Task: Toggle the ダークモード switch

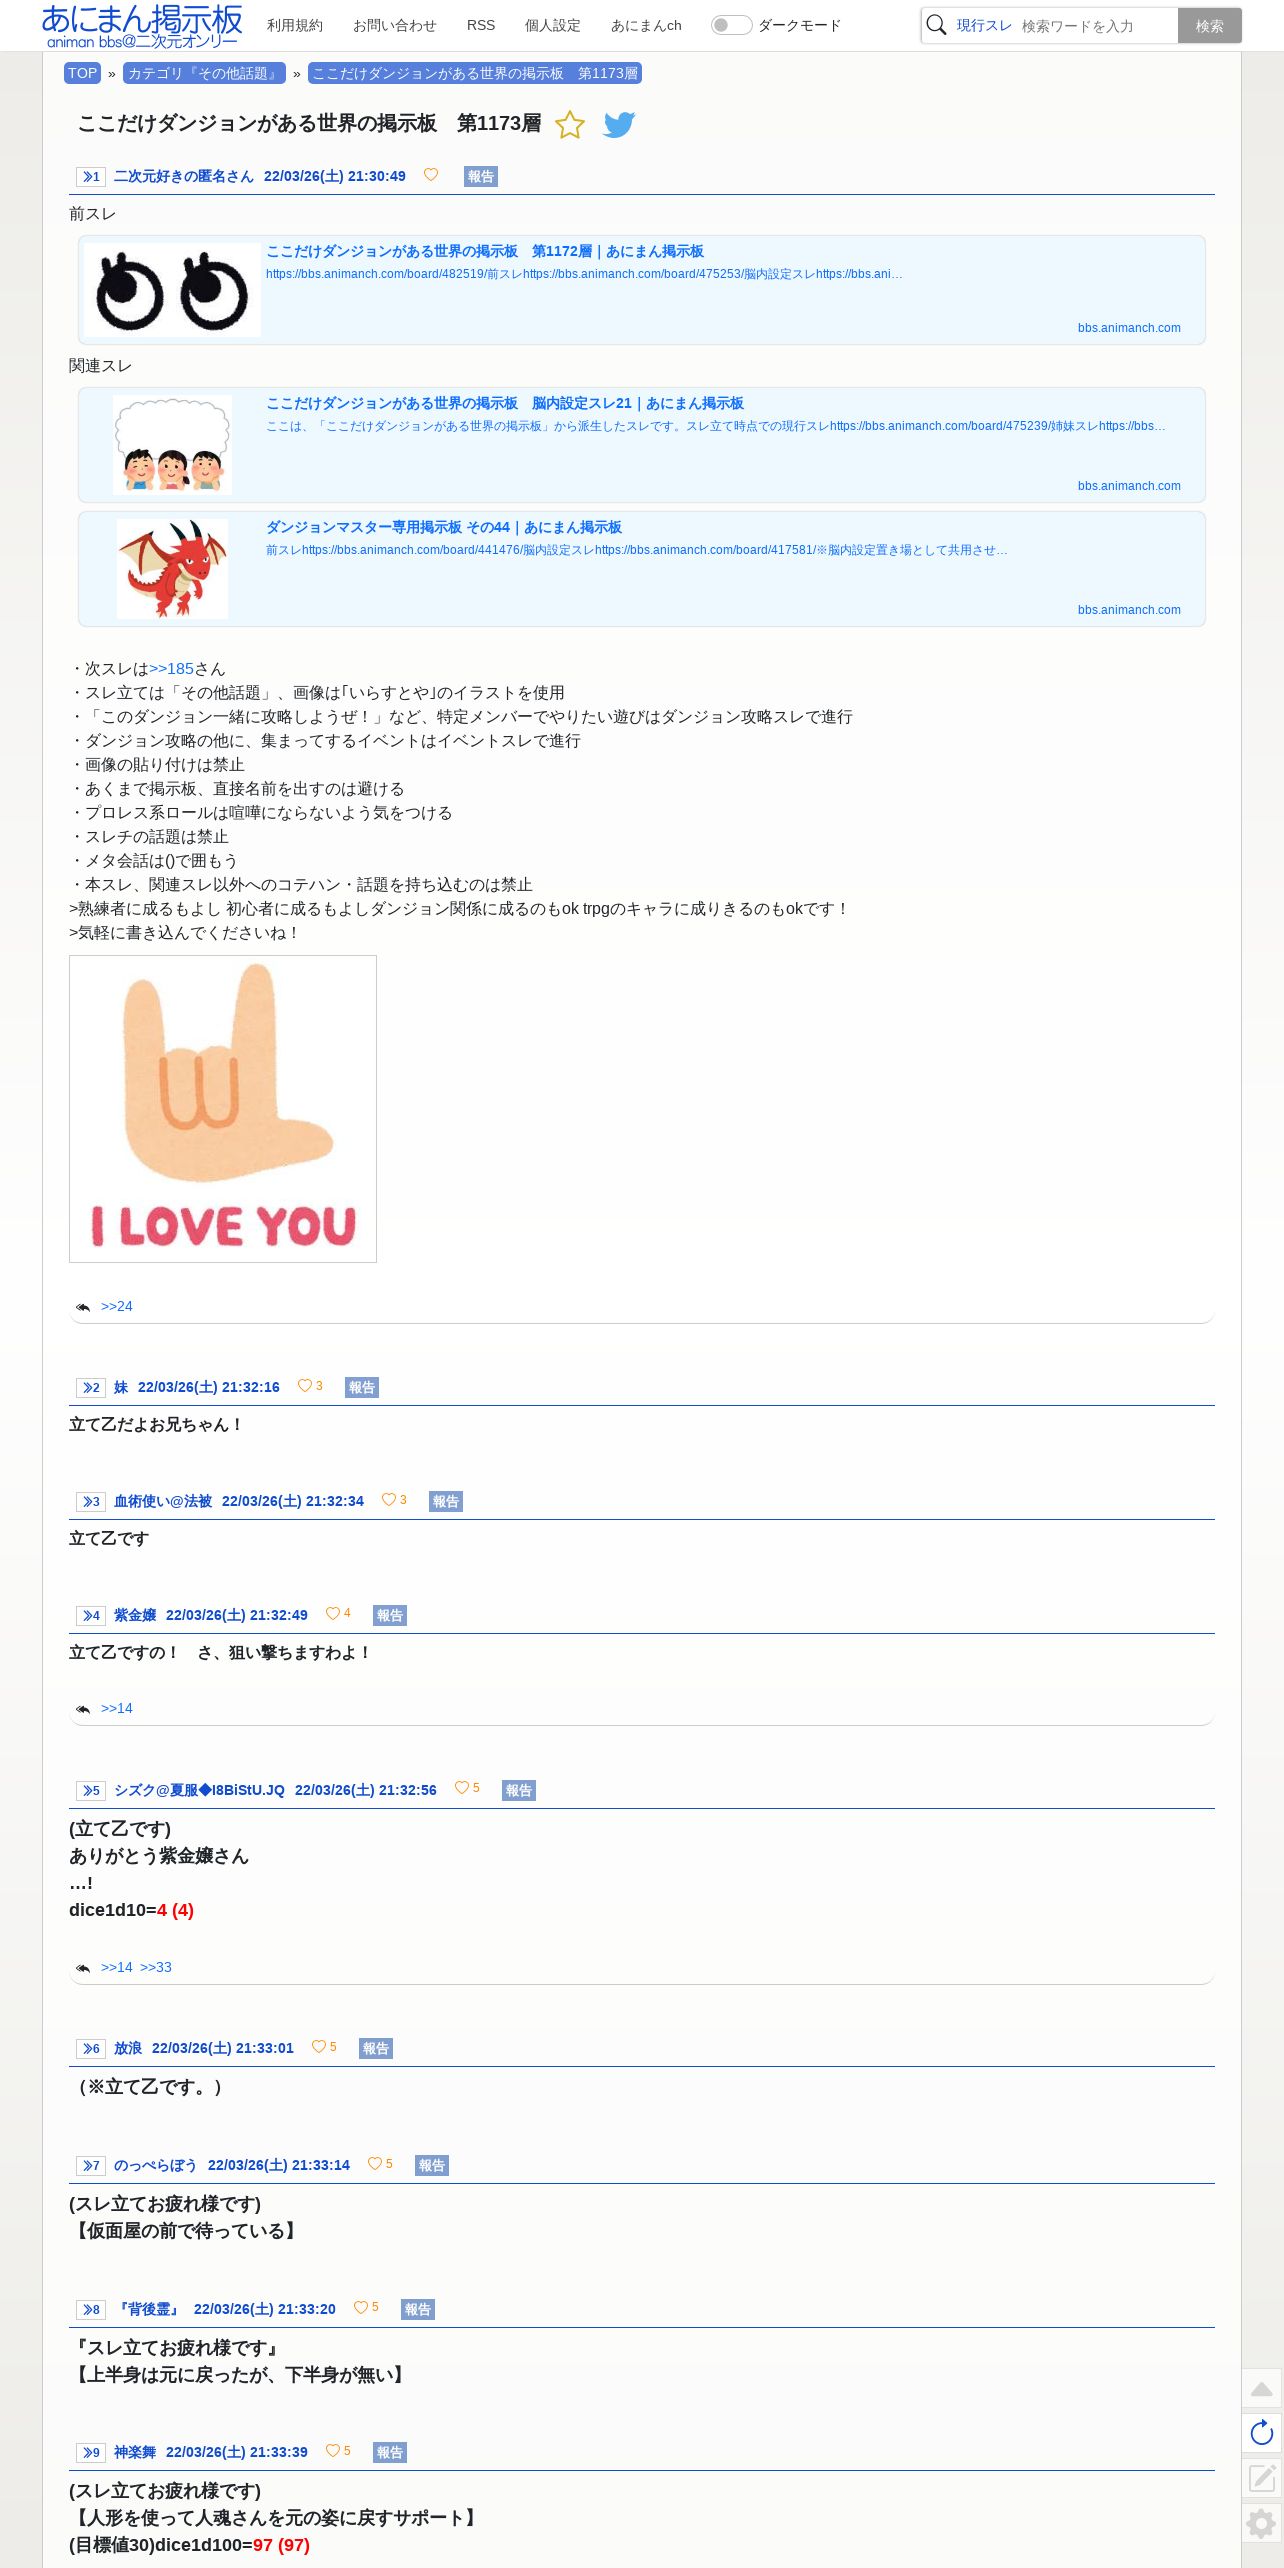Action: [x=731, y=25]
